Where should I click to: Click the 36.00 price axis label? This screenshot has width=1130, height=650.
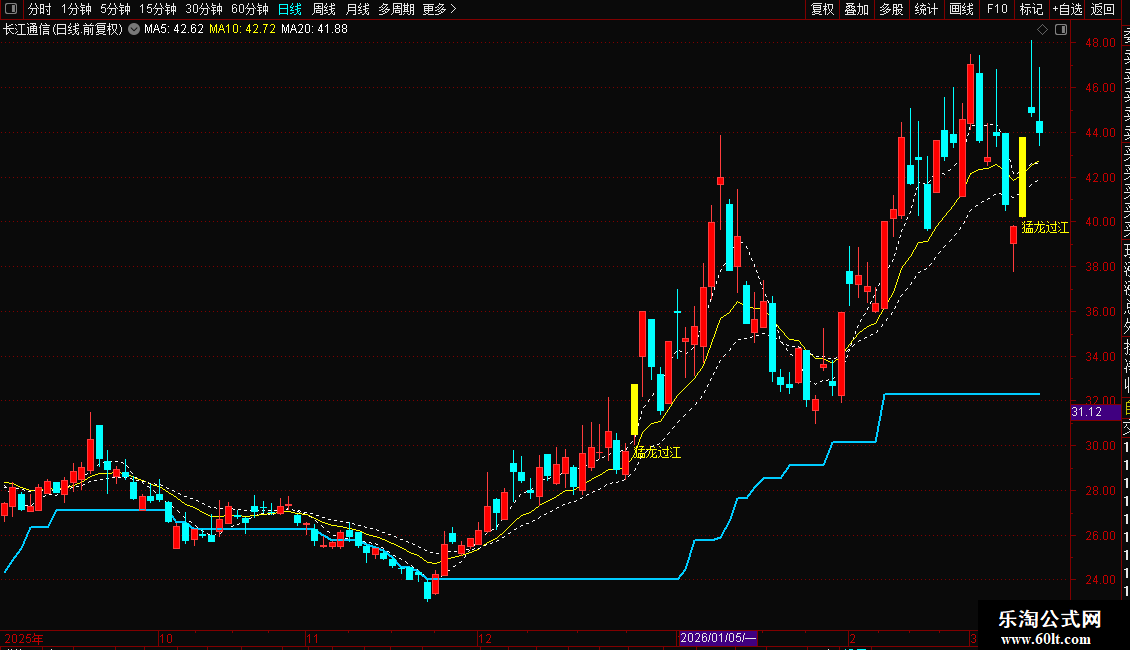point(1100,312)
